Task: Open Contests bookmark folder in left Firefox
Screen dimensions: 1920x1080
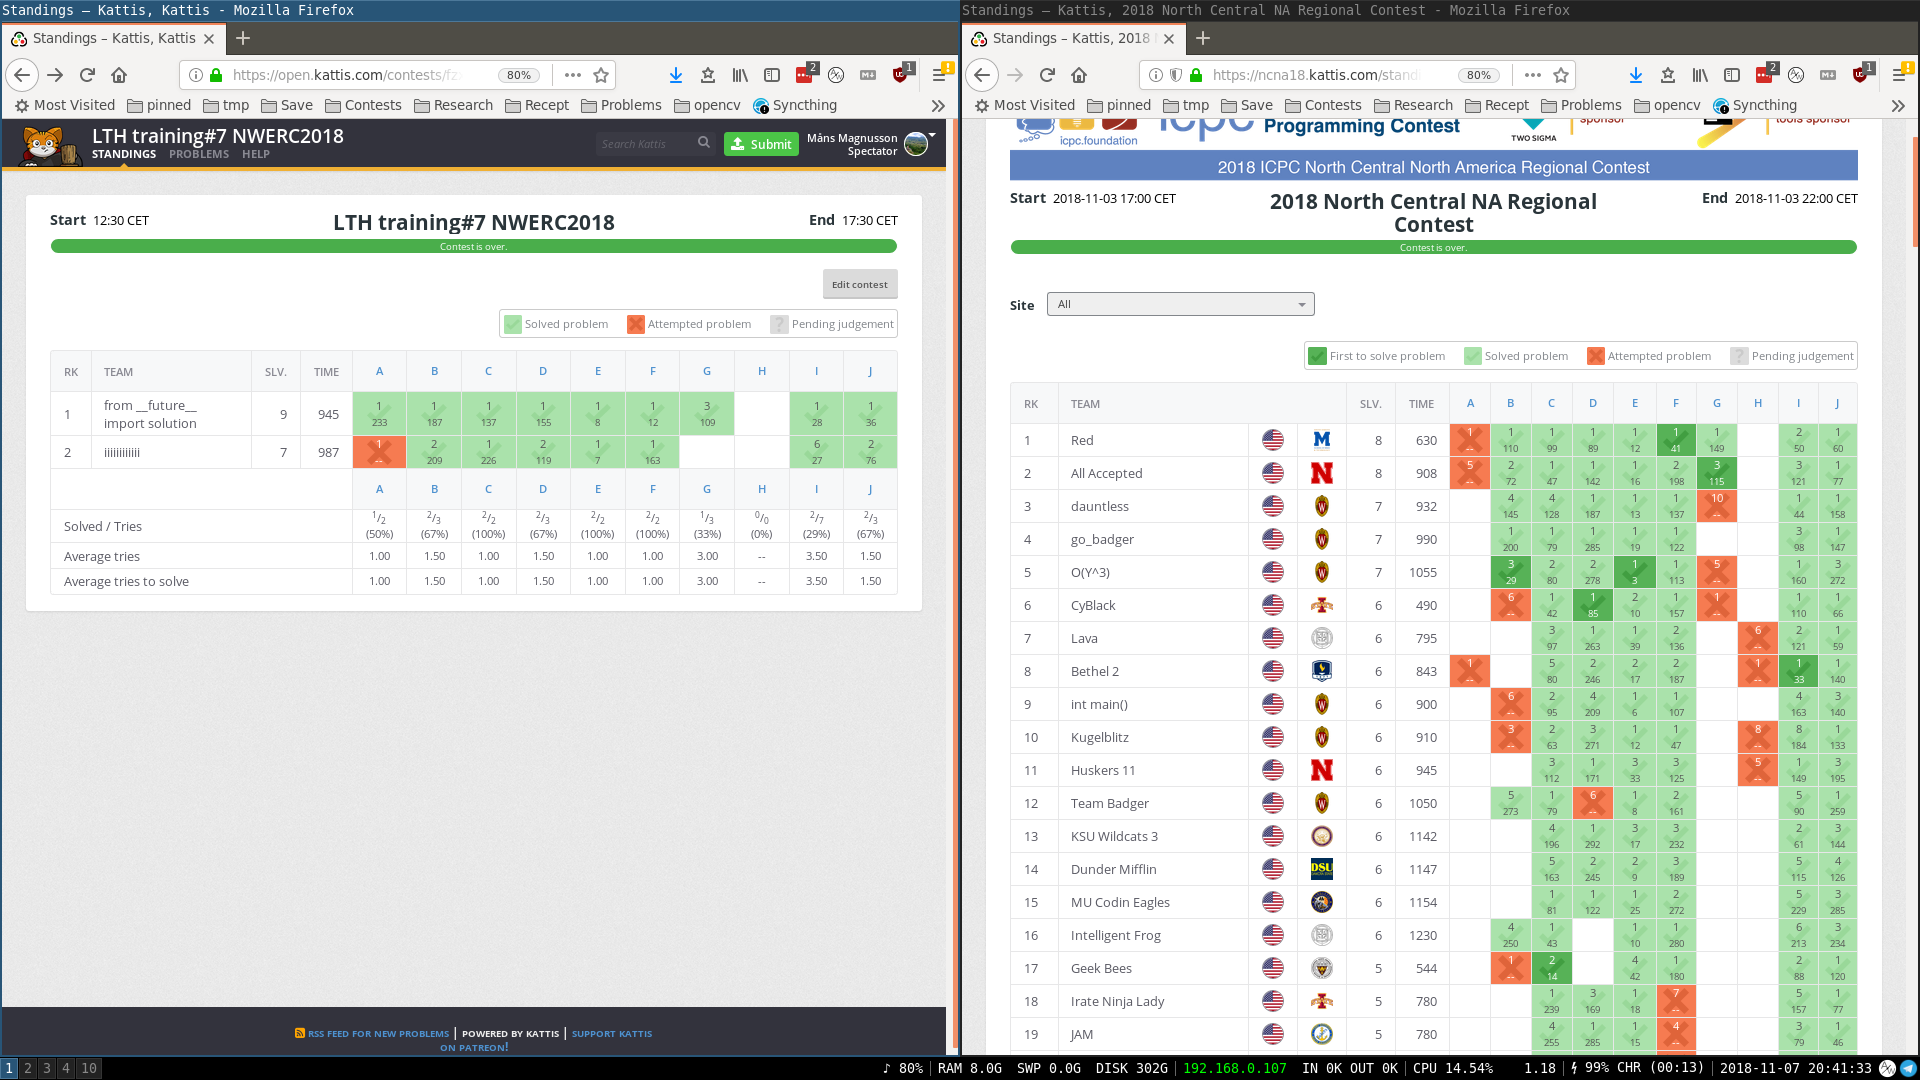Action: 362,105
